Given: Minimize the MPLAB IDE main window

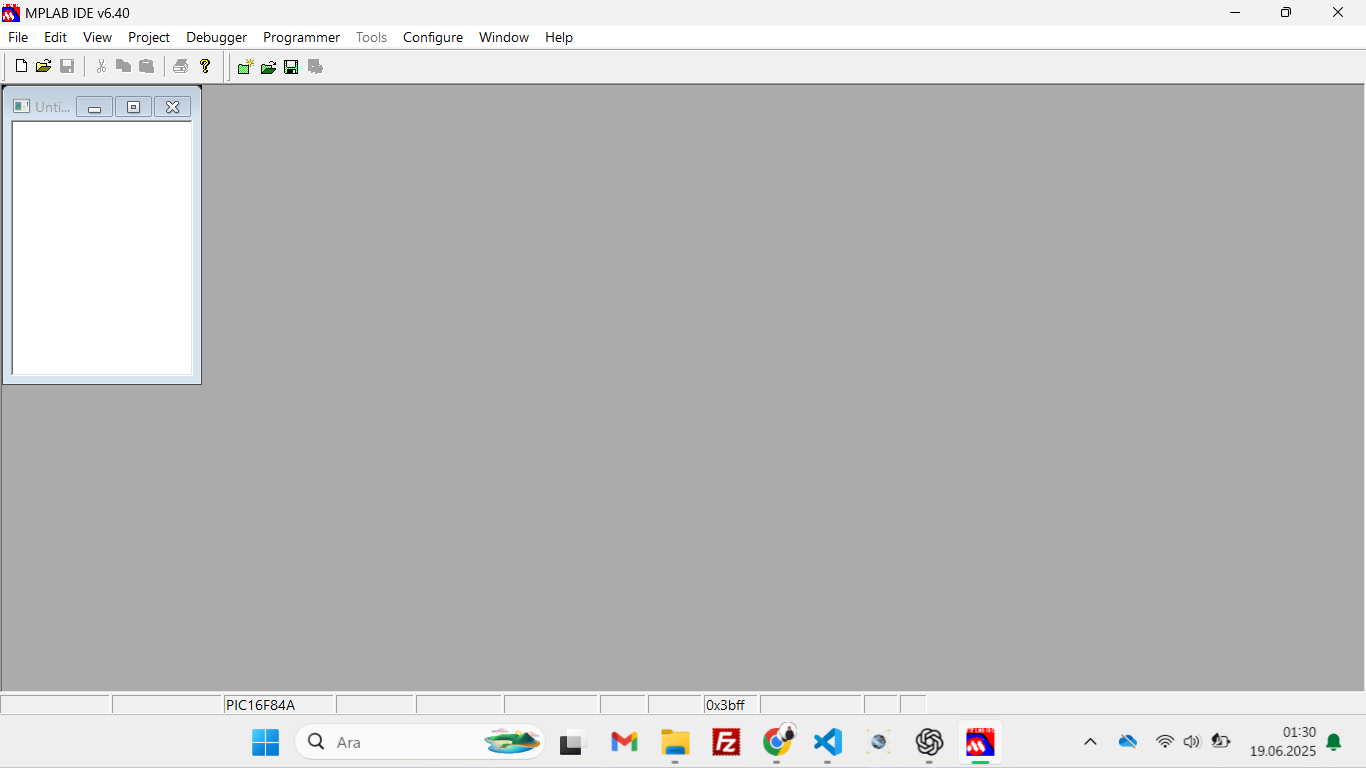Looking at the screenshot, I should [x=1234, y=13].
